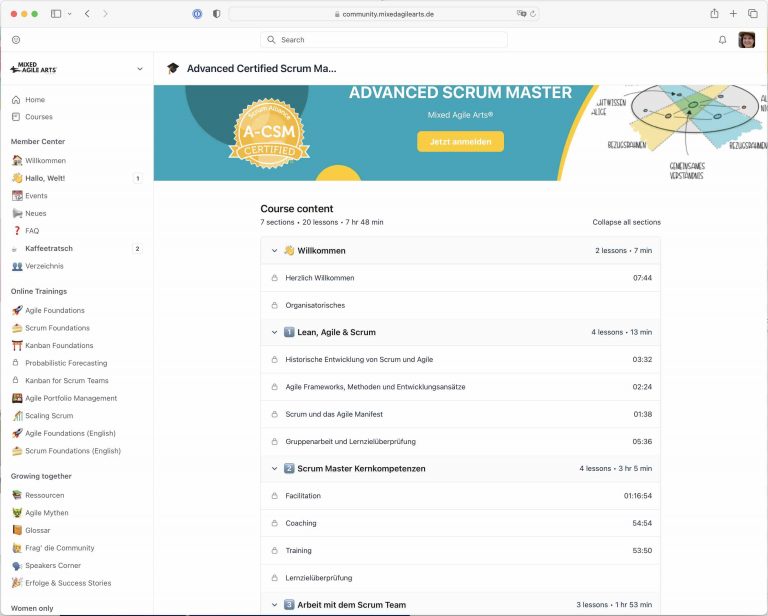
Task: Reload the page with the refresh icon
Action: pyautogui.click(x=533, y=14)
